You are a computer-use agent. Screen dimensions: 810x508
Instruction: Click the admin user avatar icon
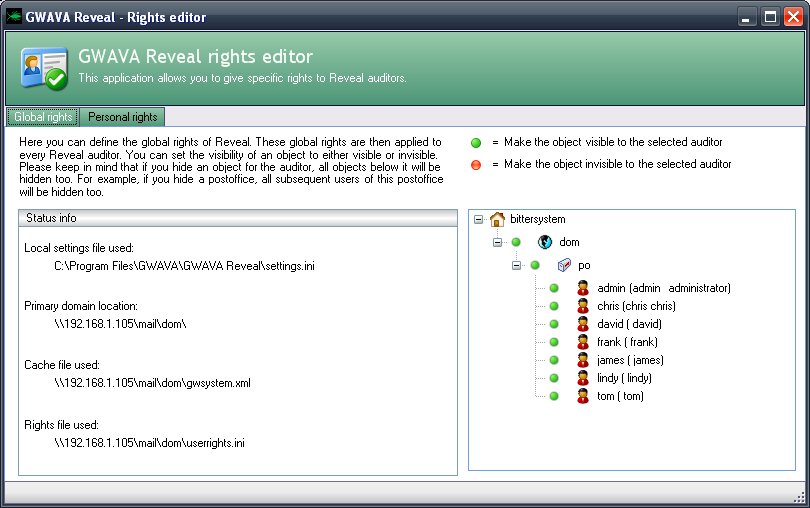coord(583,288)
